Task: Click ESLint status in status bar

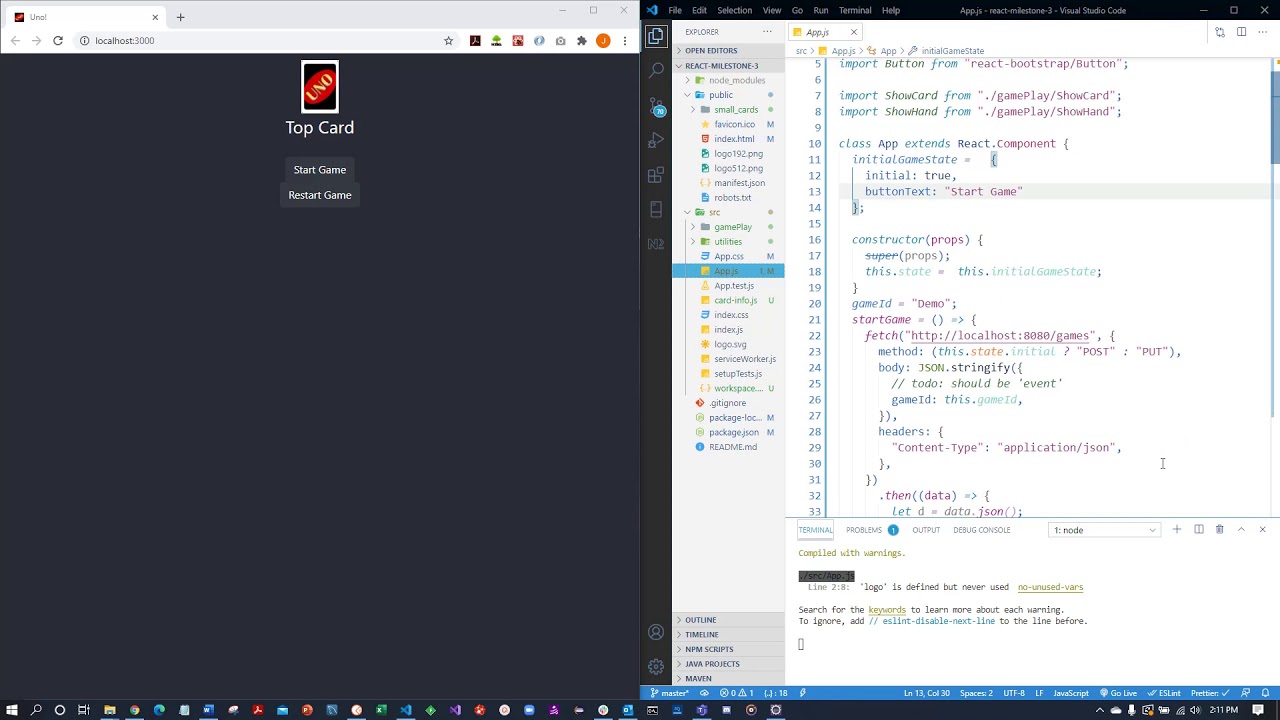Action: pos(1164,693)
